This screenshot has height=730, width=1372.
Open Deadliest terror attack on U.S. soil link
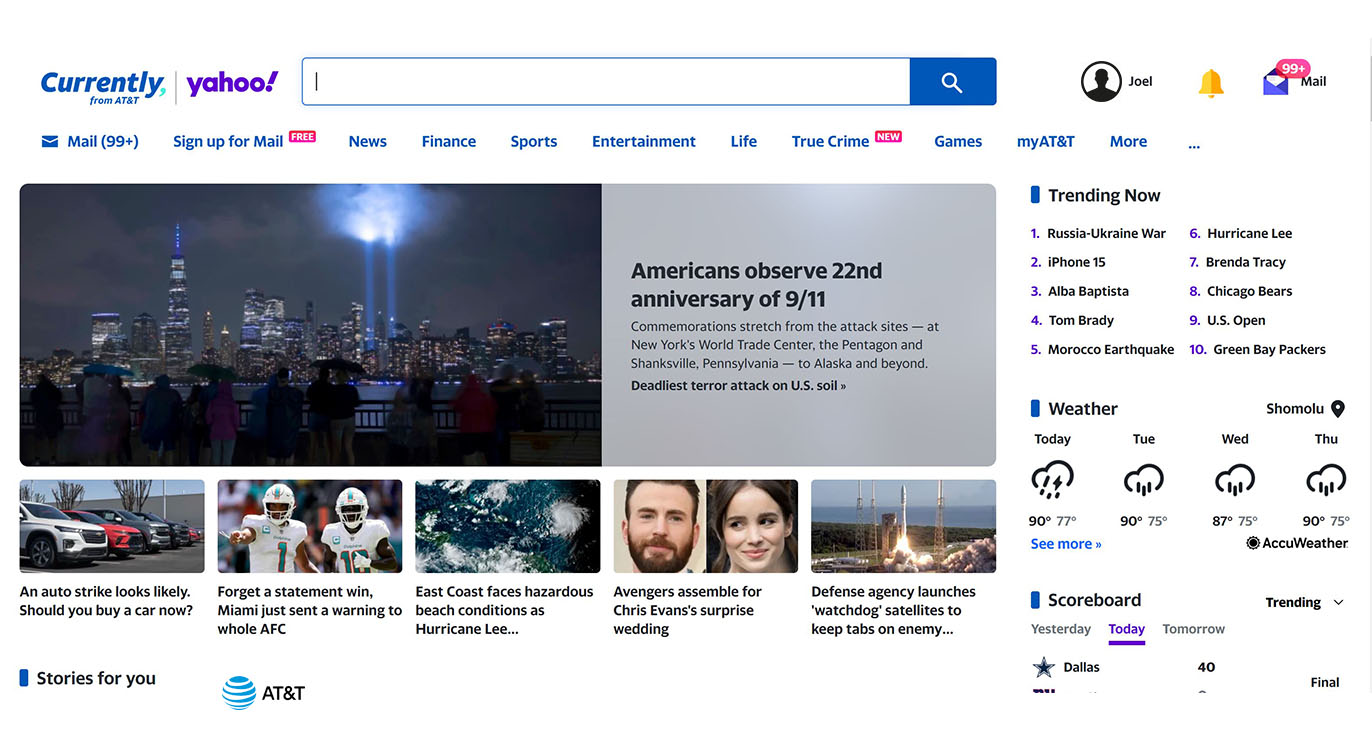coord(738,386)
